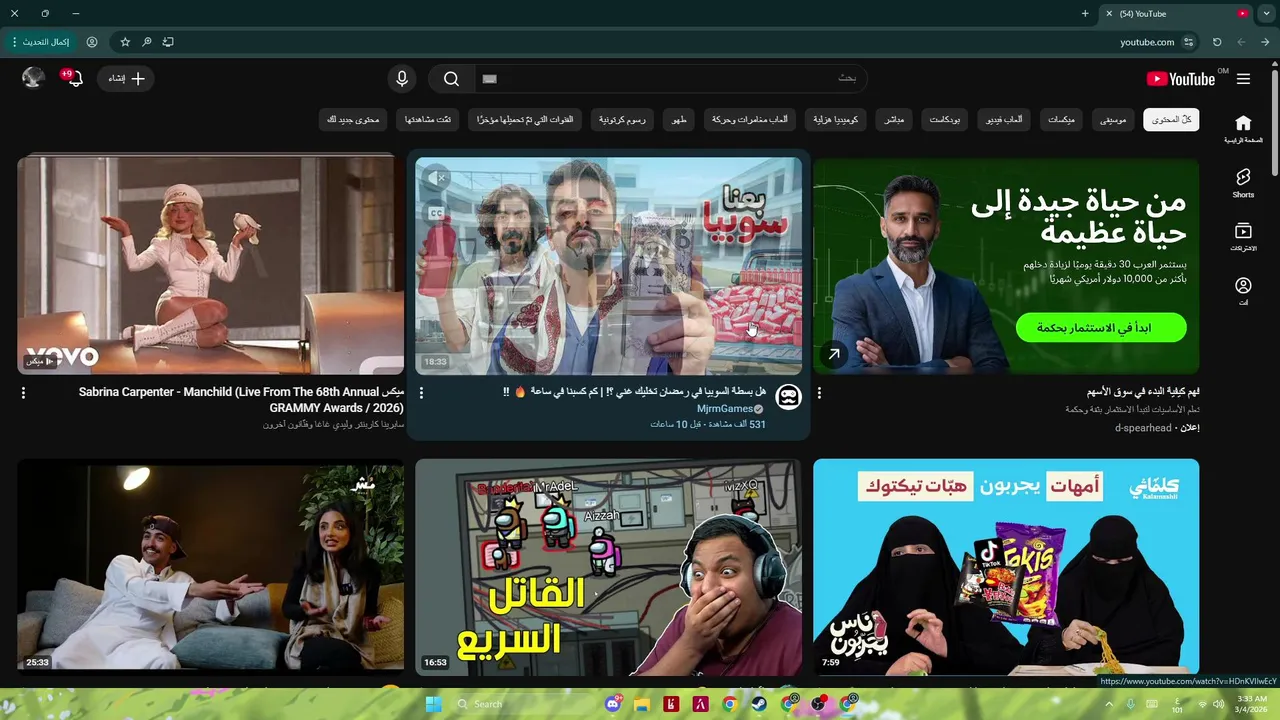Open Shorts from the sidebar
The width and height of the screenshot is (1280, 720).
pos(1243,183)
